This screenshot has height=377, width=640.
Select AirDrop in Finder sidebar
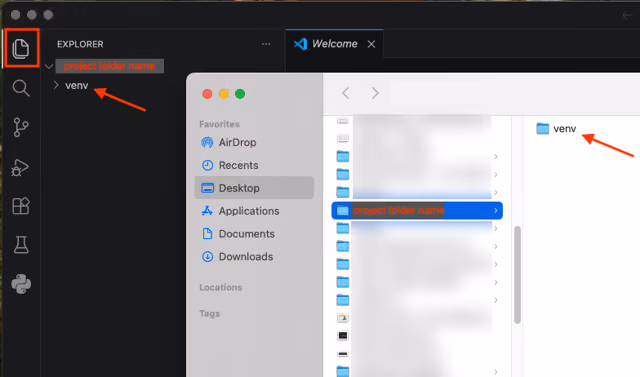click(x=254, y=142)
